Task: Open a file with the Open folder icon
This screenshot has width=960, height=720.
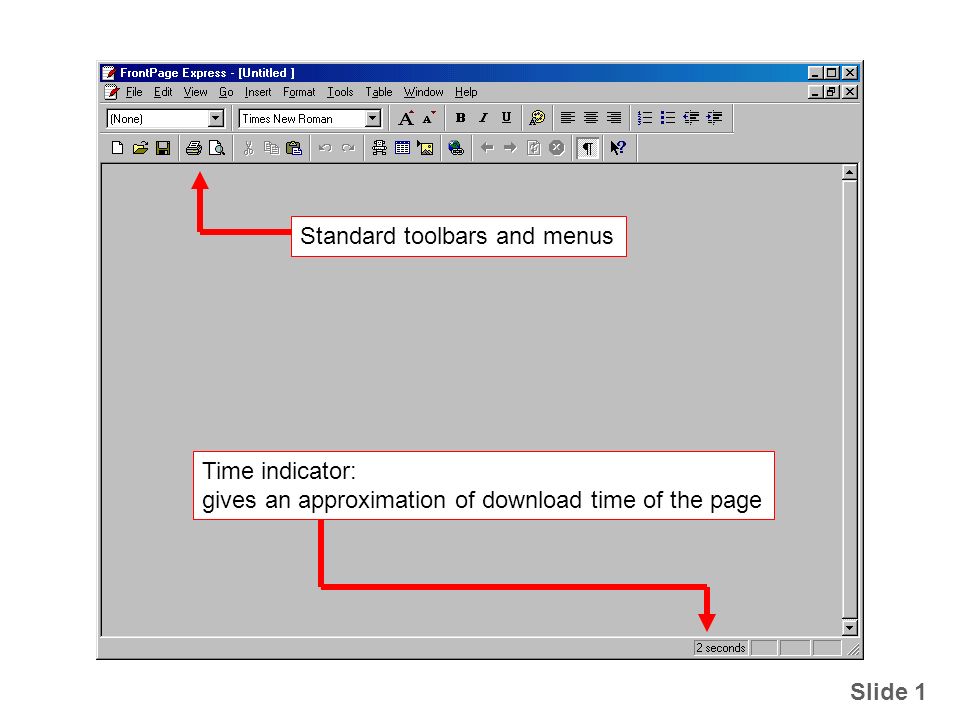Action: tap(140, 148)
